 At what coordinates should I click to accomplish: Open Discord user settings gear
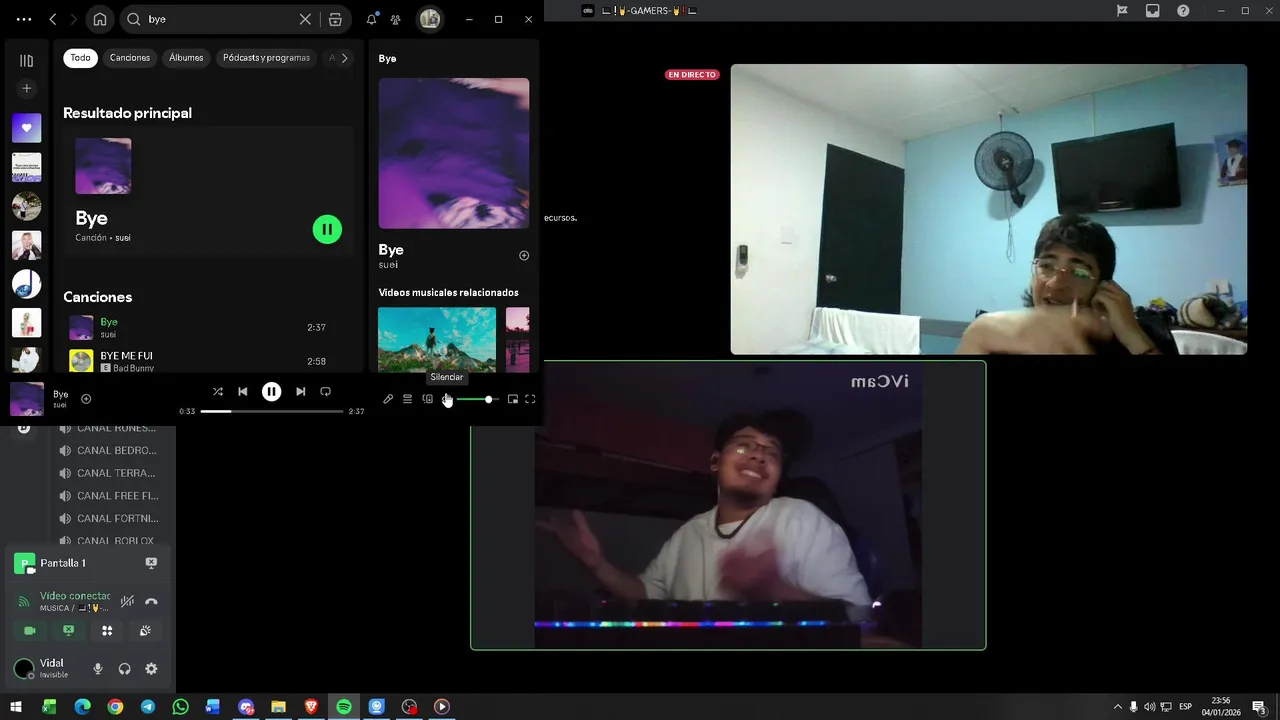pyautogui.click(x=151, y=669)
